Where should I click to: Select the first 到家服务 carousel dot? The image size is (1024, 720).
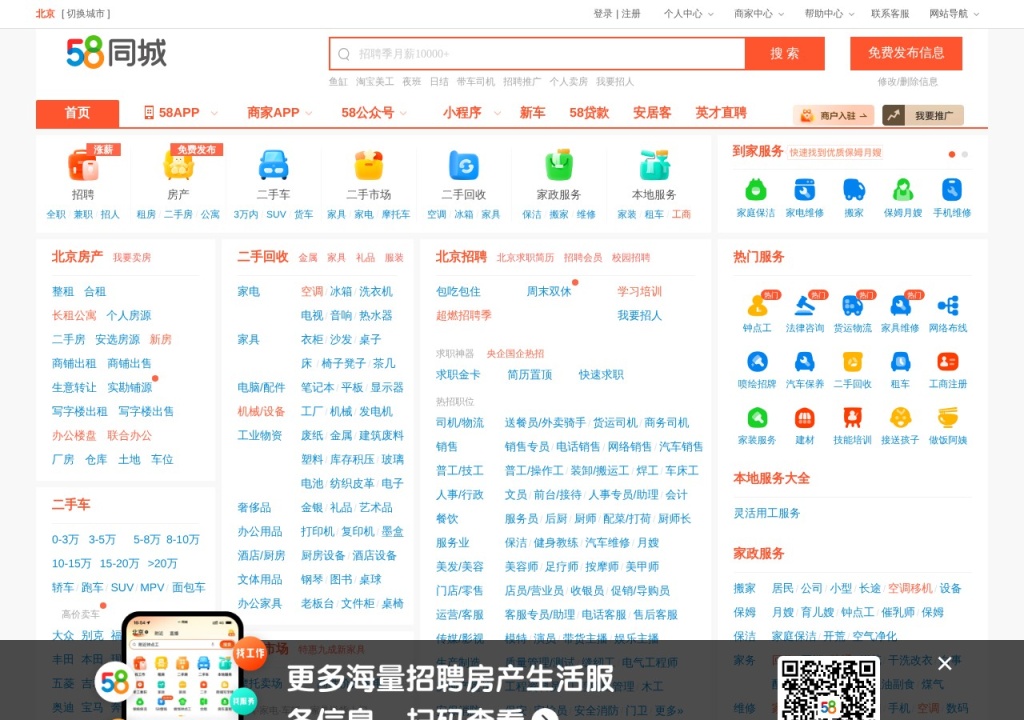(x=952, y=154)
